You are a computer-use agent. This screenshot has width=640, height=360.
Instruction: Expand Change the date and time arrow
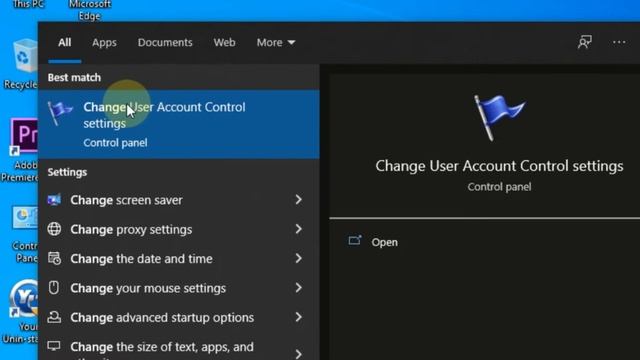pyautogui.click(x=299, y=258)
